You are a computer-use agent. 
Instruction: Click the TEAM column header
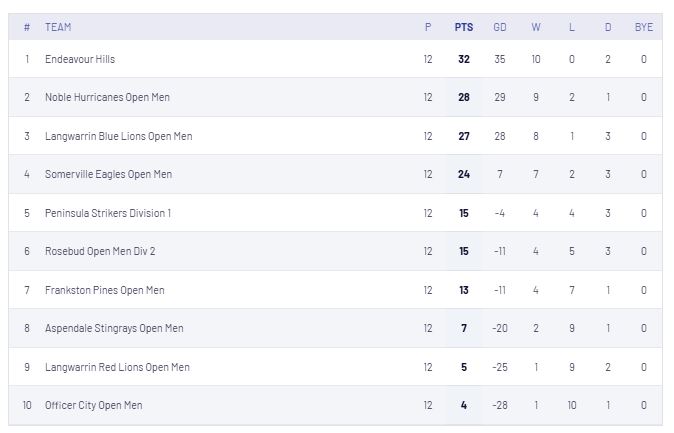pos(58,27)
